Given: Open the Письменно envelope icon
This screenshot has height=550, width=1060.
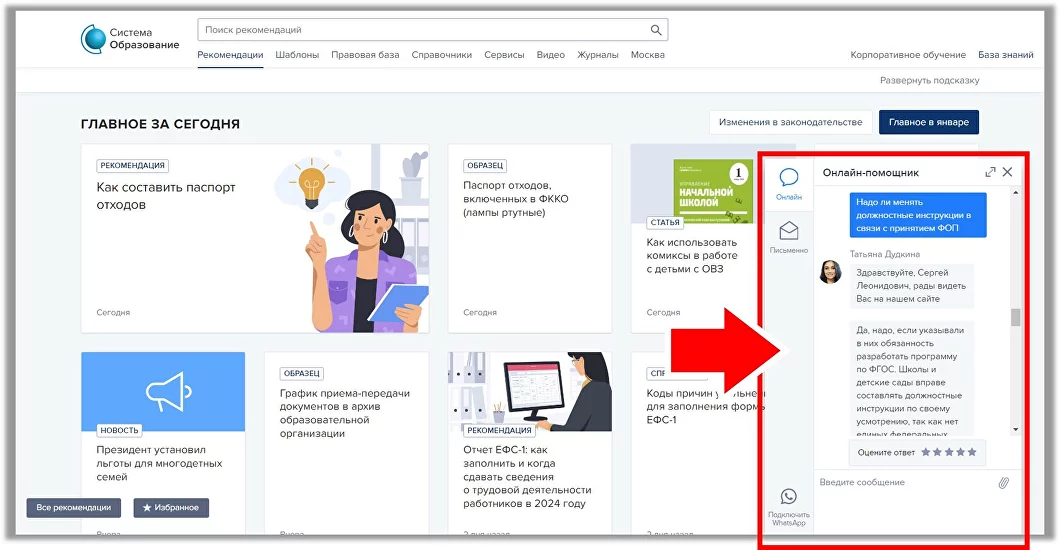Looking at the screenshot, I should (789, 231).
